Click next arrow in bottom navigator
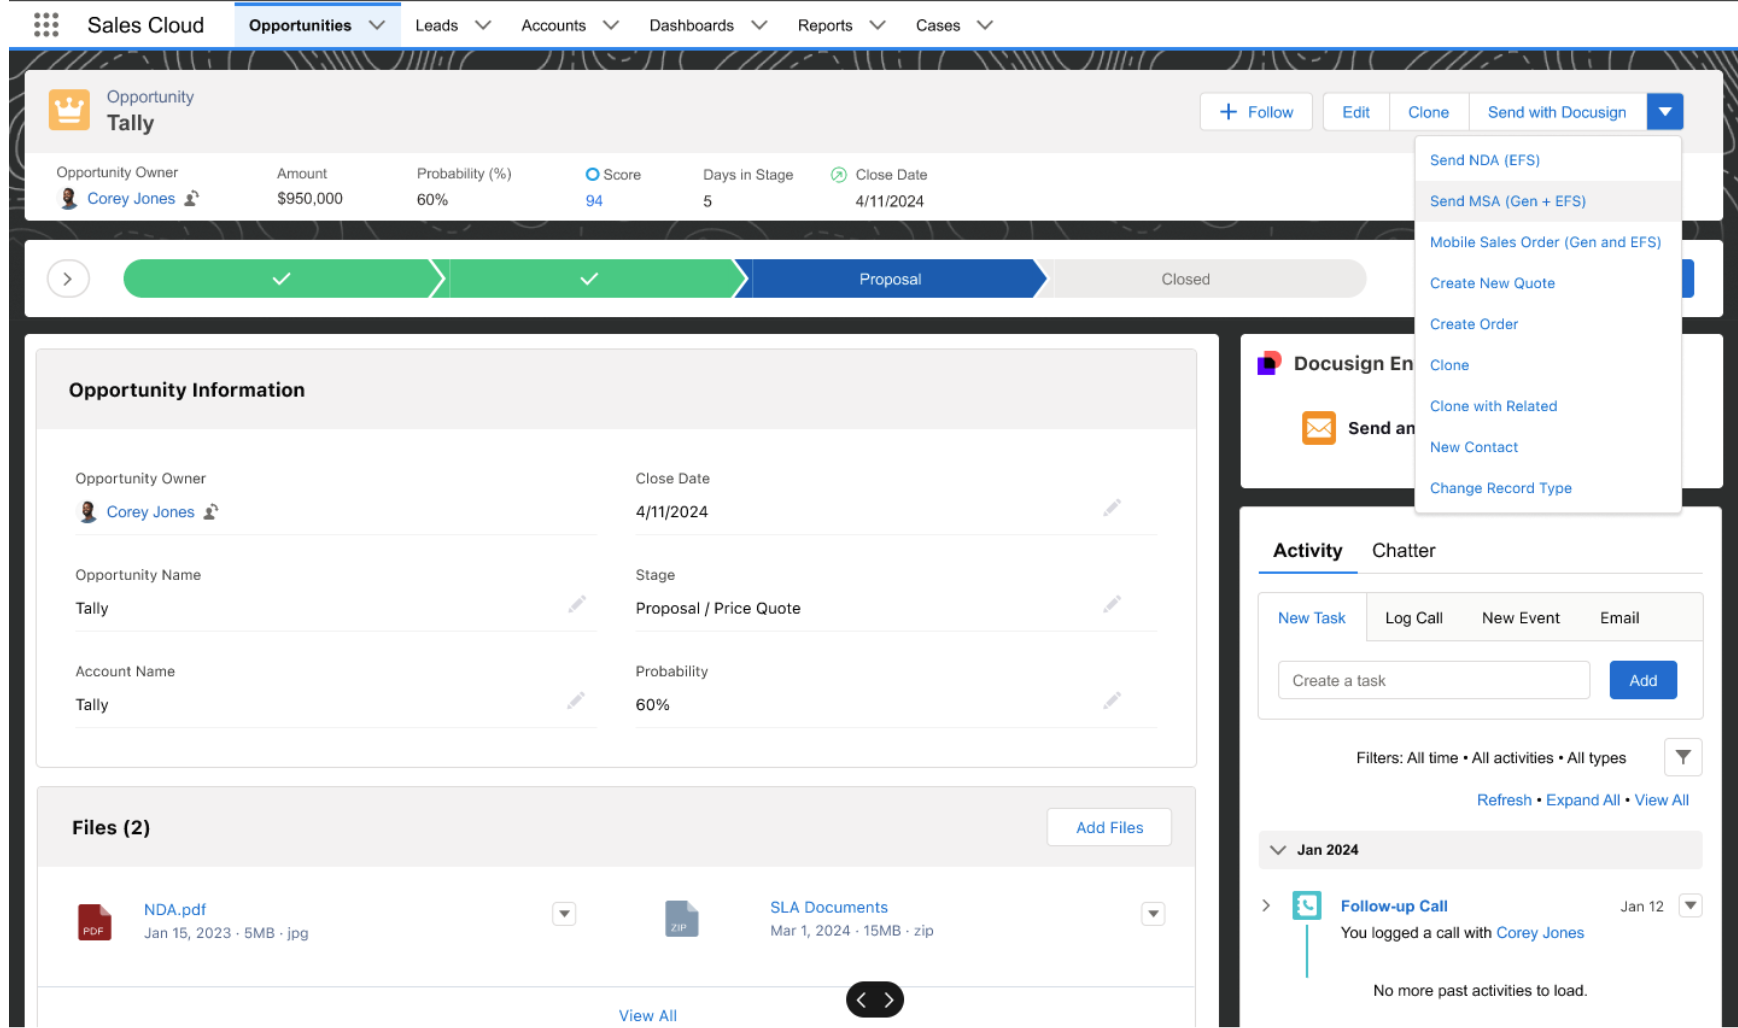 888,1000
